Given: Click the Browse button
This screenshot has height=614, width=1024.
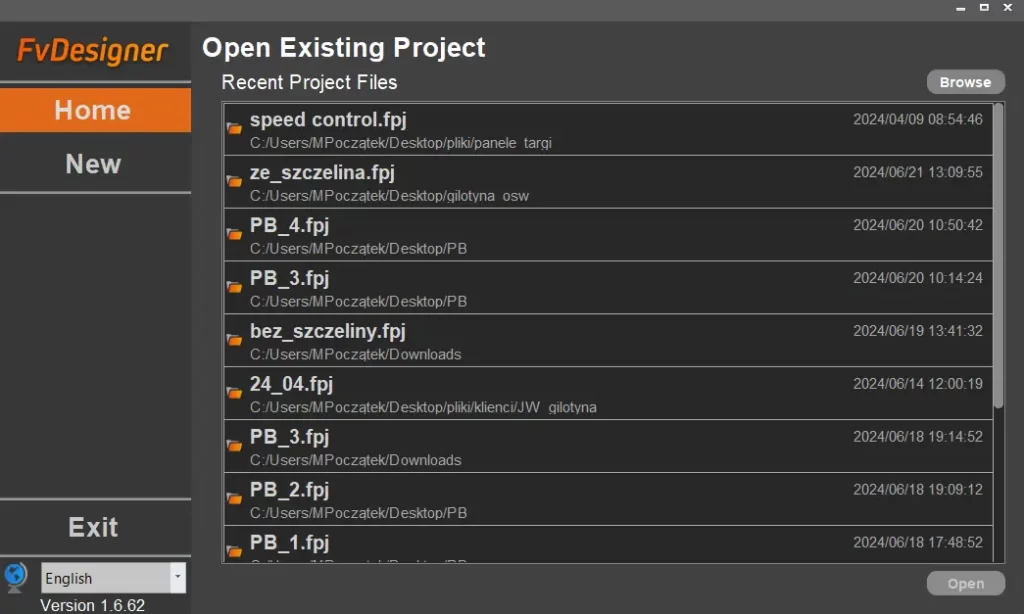Looking at the screenshot, I should pos(965,82).
